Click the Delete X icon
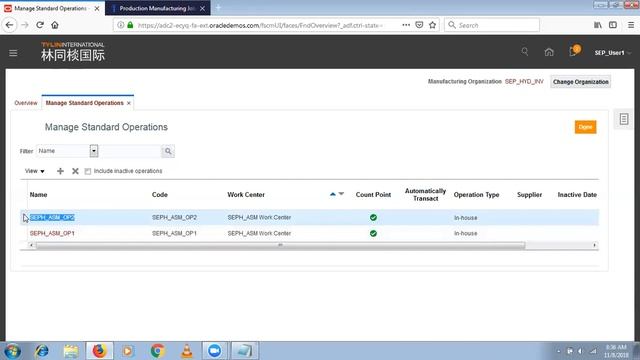 tap(75, 171)
